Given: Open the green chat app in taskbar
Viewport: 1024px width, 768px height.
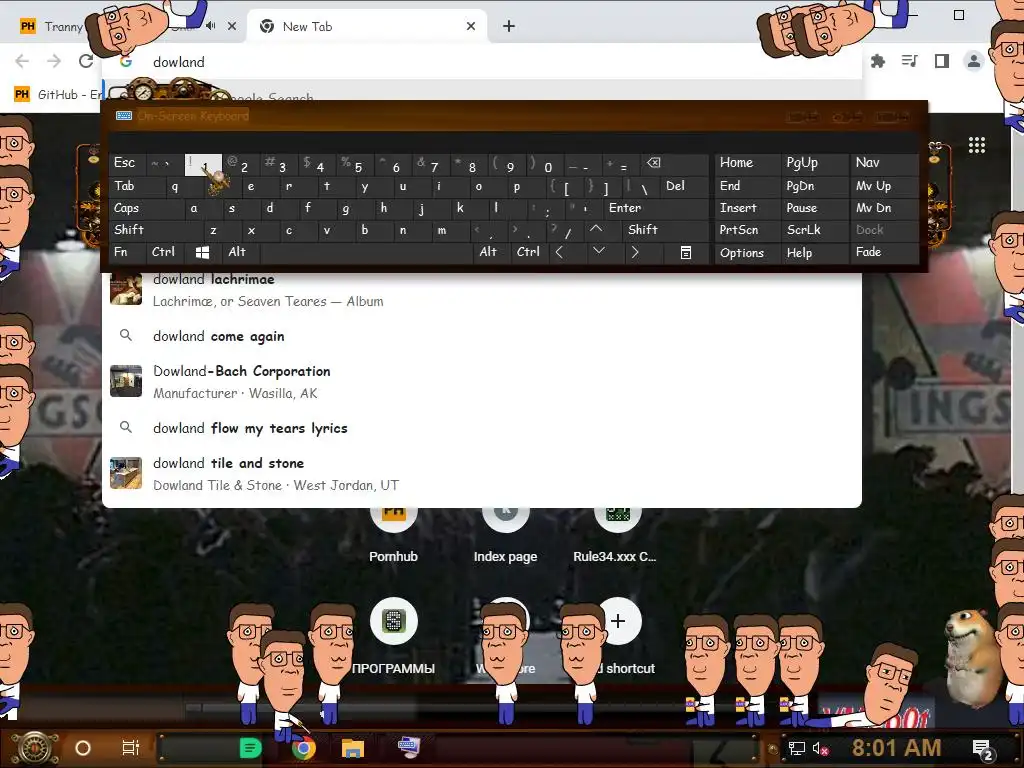Looking at the screenshot, I should tap(250, 748).
